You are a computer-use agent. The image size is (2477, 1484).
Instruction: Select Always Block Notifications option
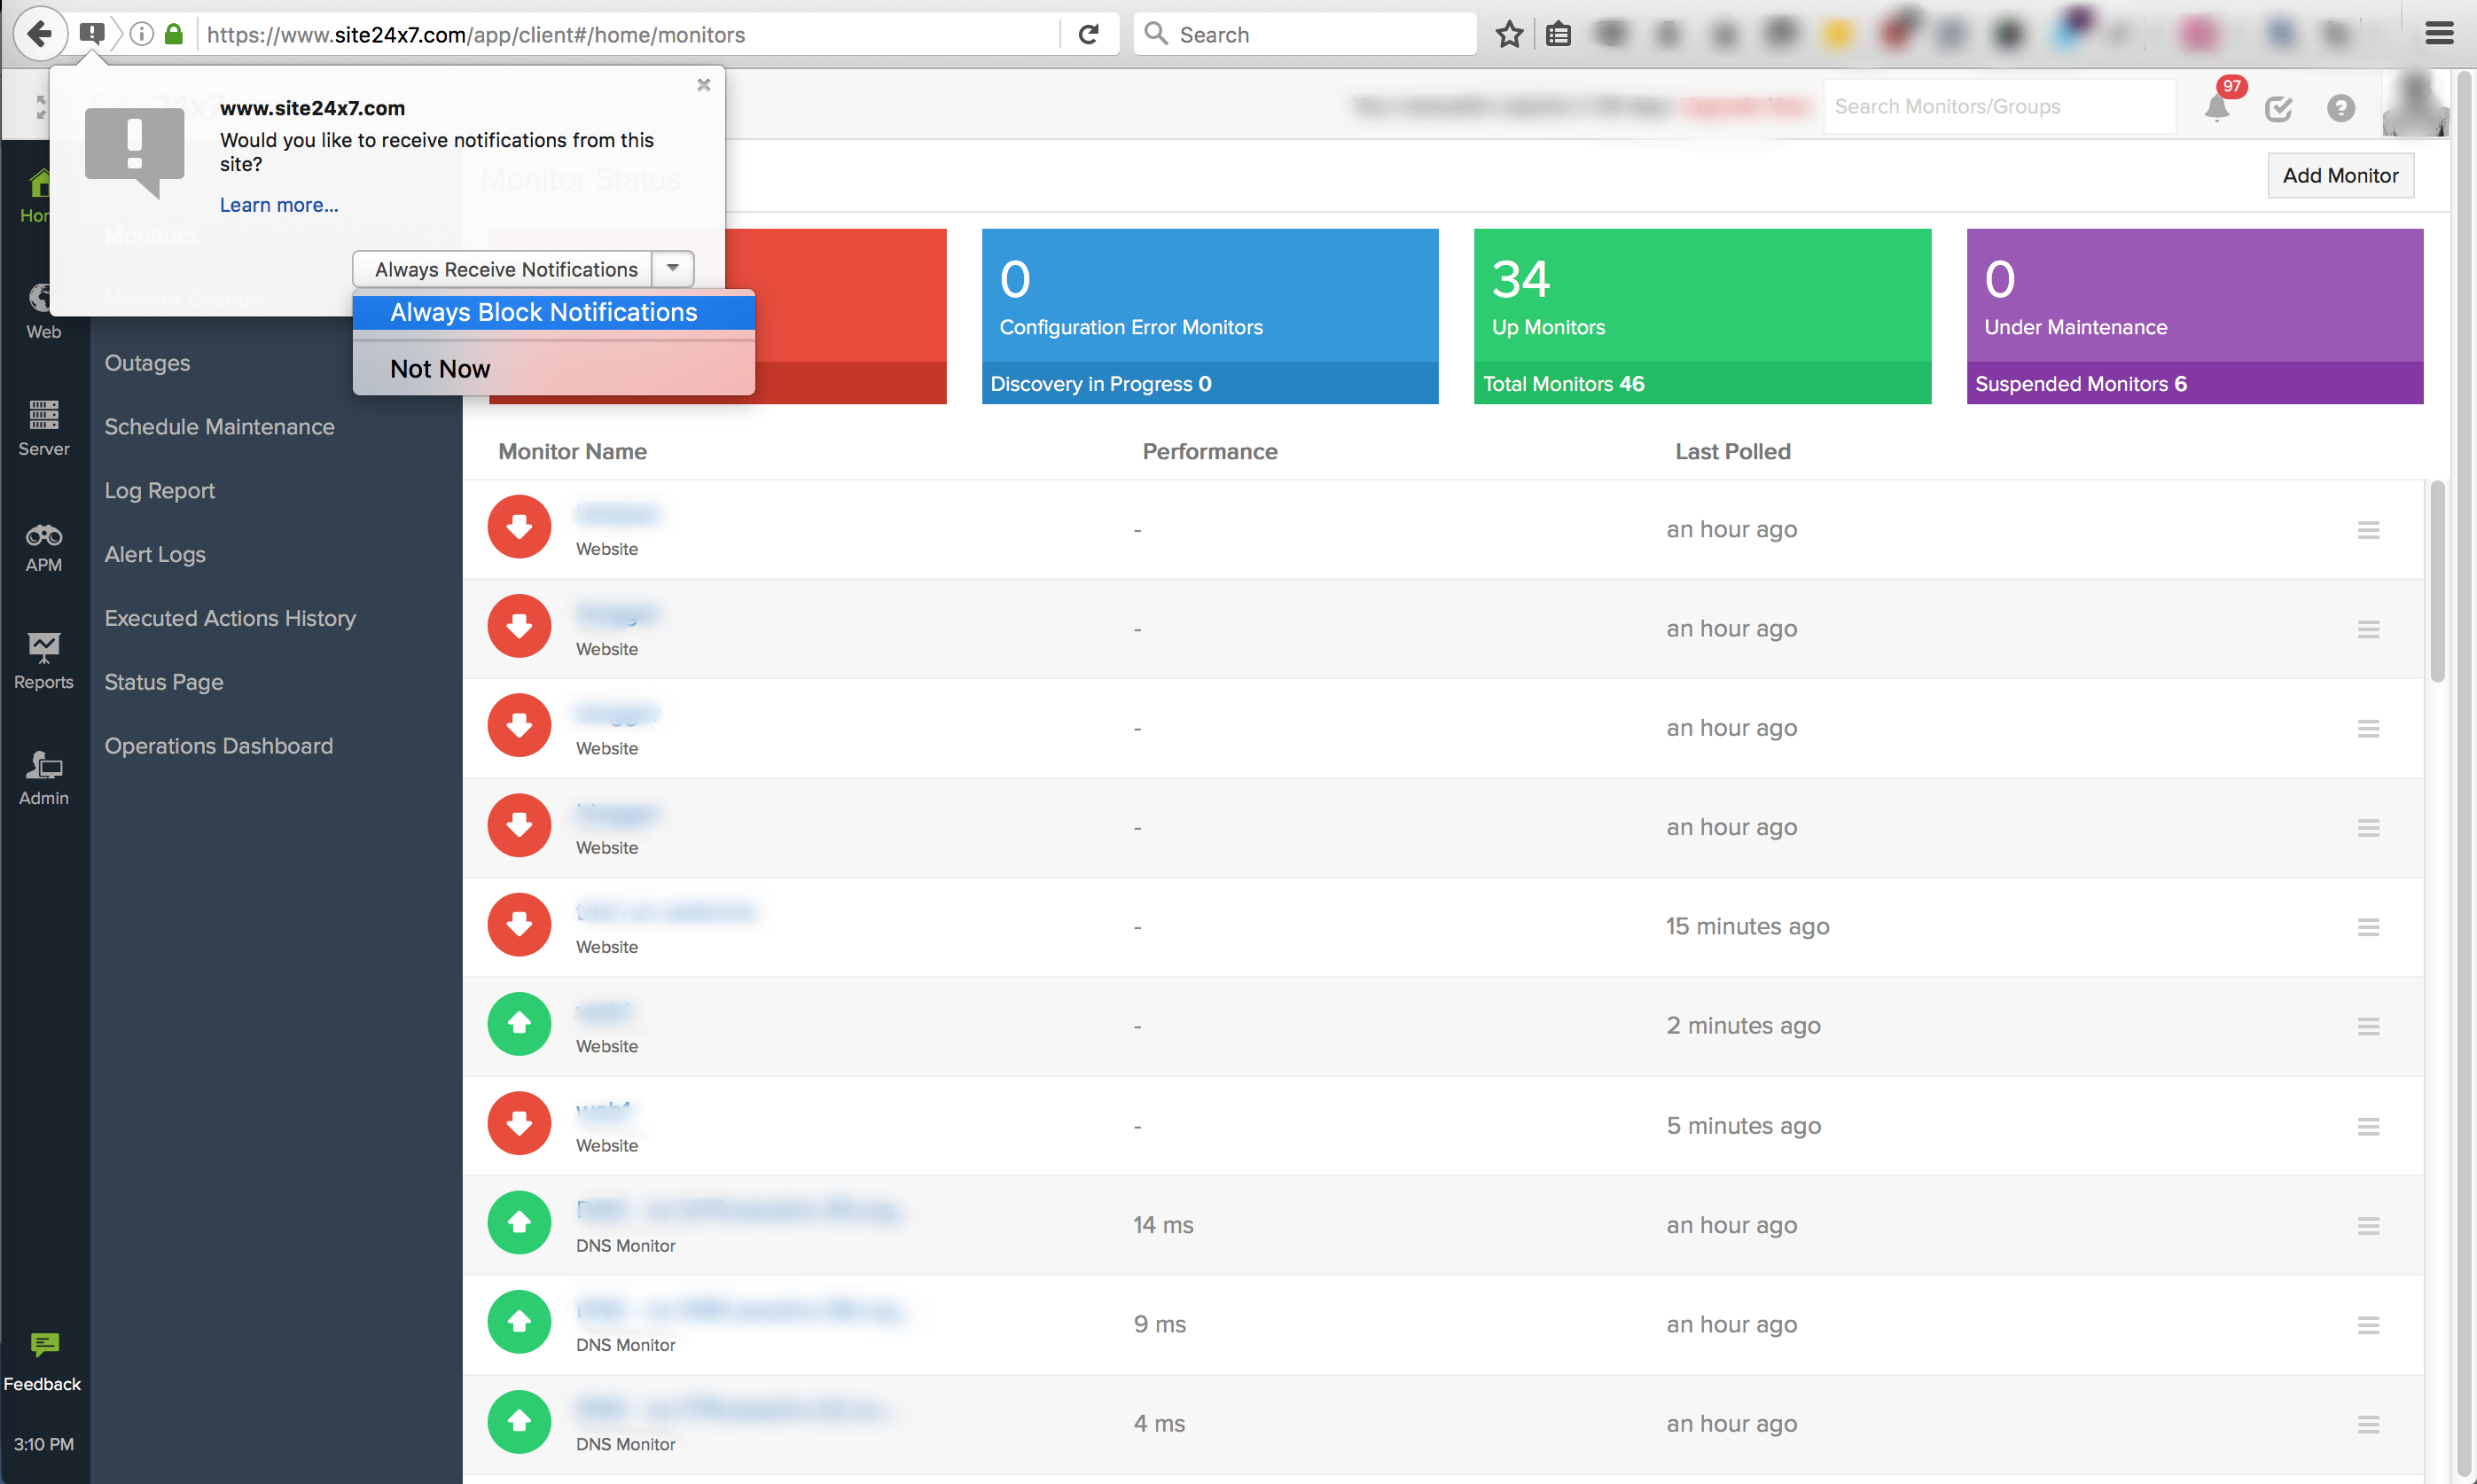click(x=544, y=313)
